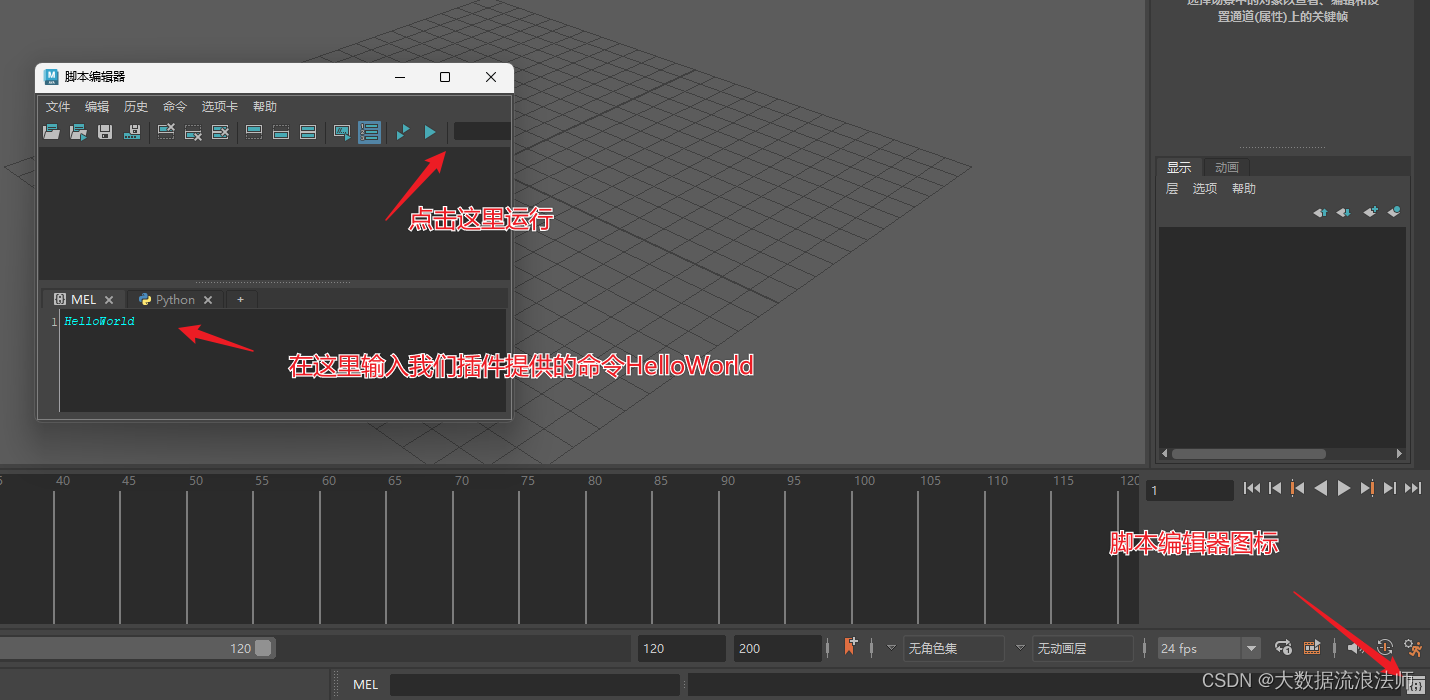Click the current frame field showing 1
Image resolution: width=1430 pixels, height=700 pixels.
click(1190, 490)
